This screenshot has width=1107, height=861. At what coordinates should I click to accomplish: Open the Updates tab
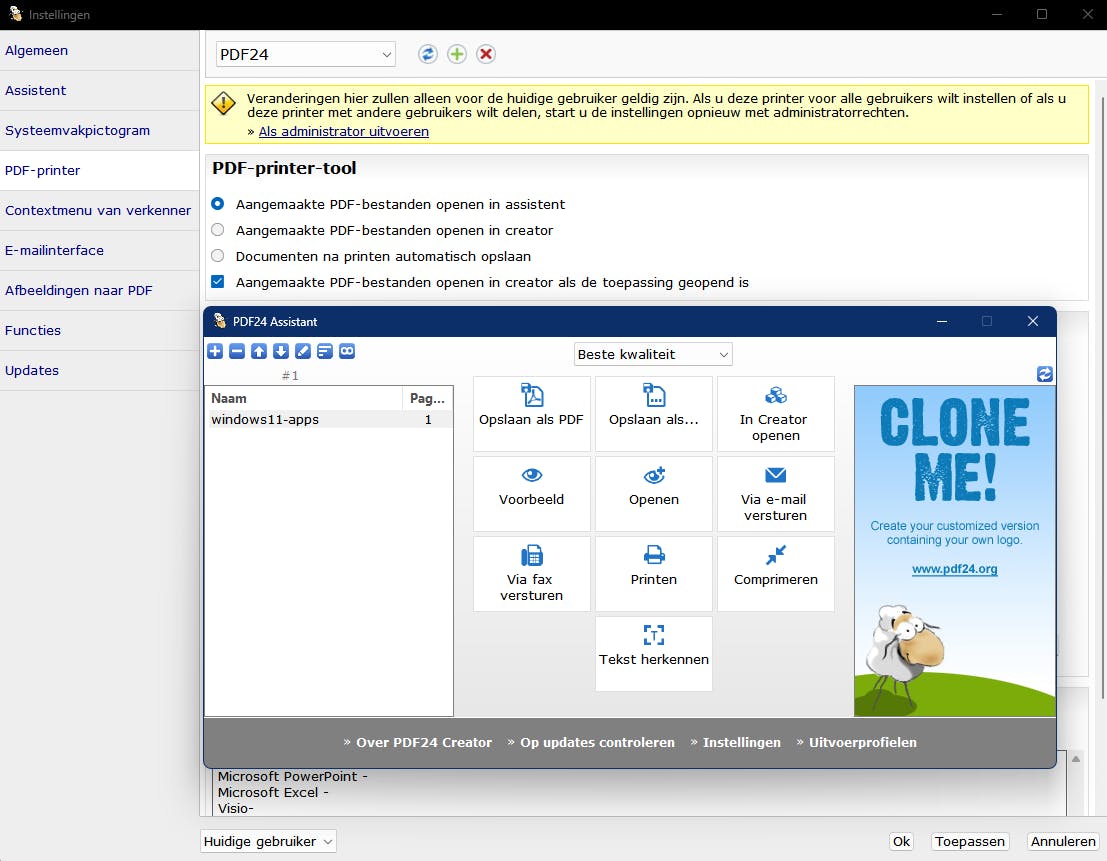(x=100, y=371)
